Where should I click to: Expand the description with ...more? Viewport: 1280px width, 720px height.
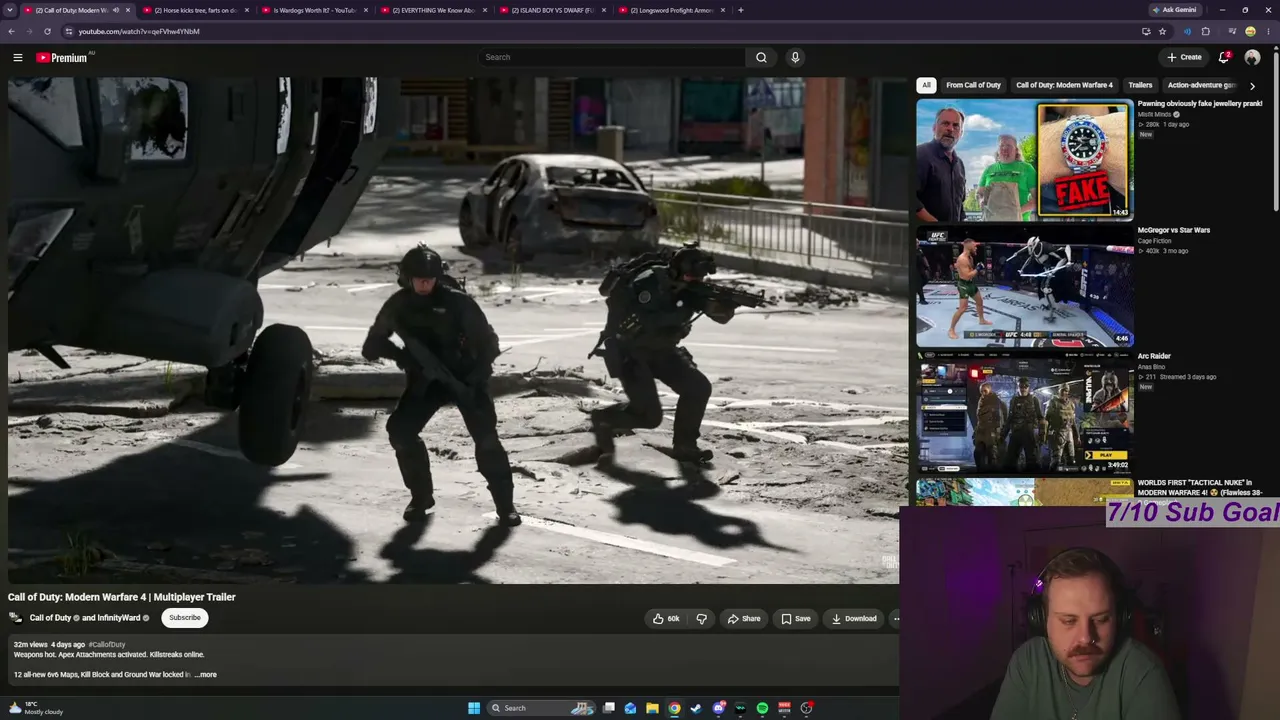205,675
